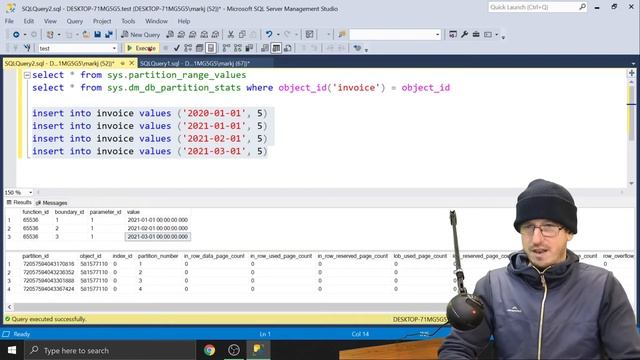640x360 pixels.
Task: Click the Navigate Backward toolbar icon
Action: [16, 35]
